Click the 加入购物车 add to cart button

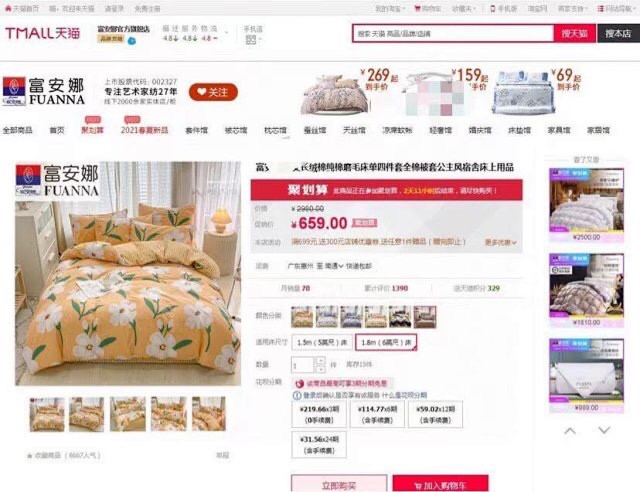tap(440, 484)
